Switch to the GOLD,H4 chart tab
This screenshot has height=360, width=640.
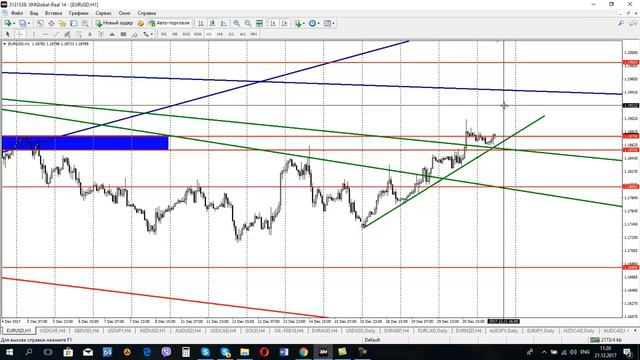(255, 331)
